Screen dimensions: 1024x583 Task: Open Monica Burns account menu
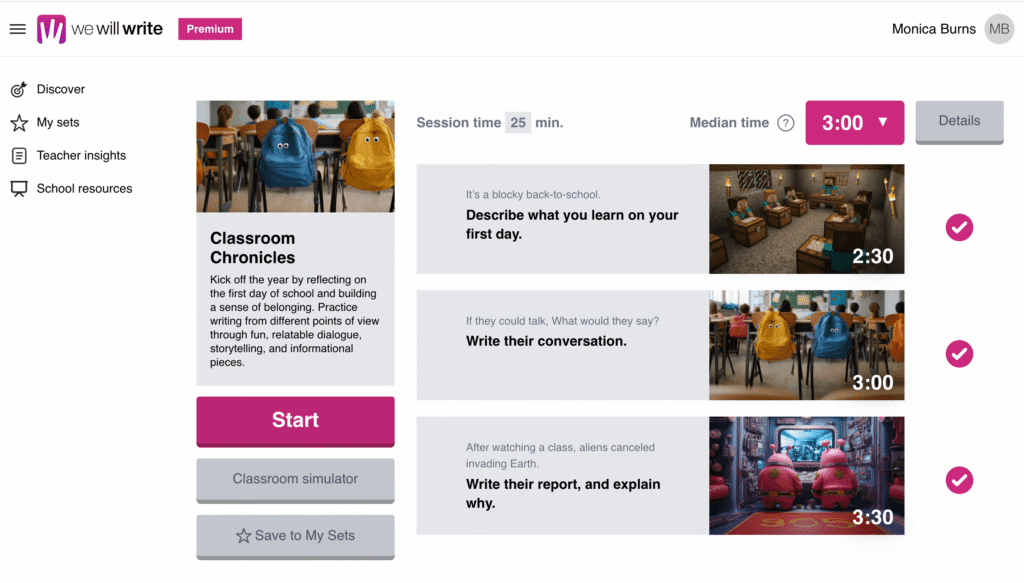[x=933, y=29]
